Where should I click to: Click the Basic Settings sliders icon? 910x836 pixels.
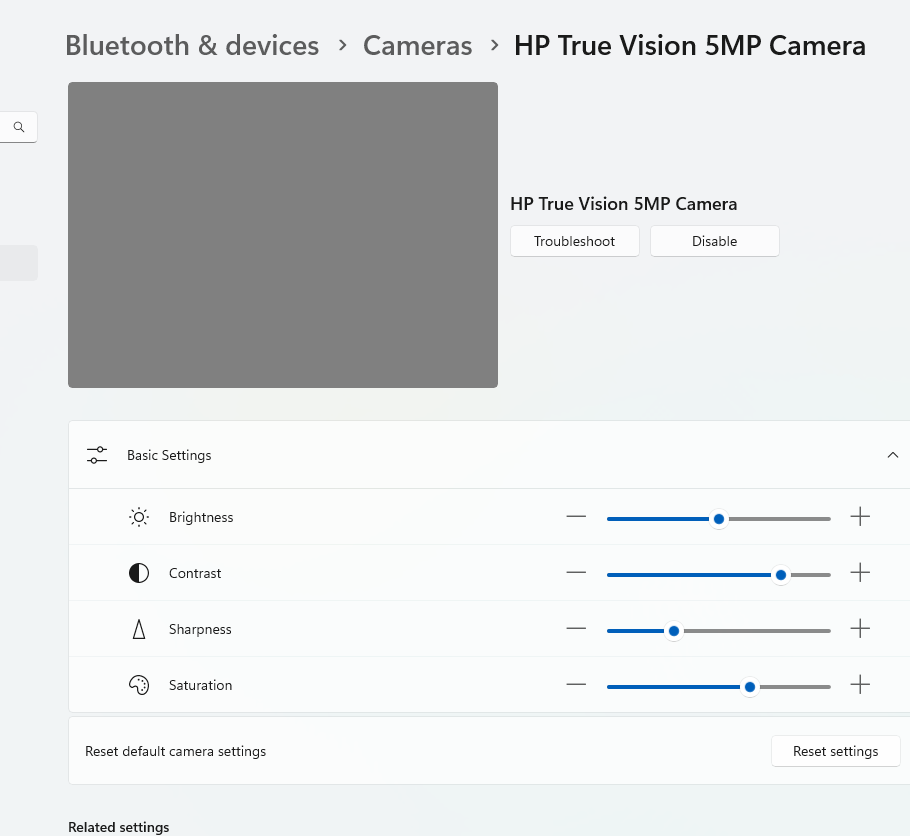[x=96, y=454]
